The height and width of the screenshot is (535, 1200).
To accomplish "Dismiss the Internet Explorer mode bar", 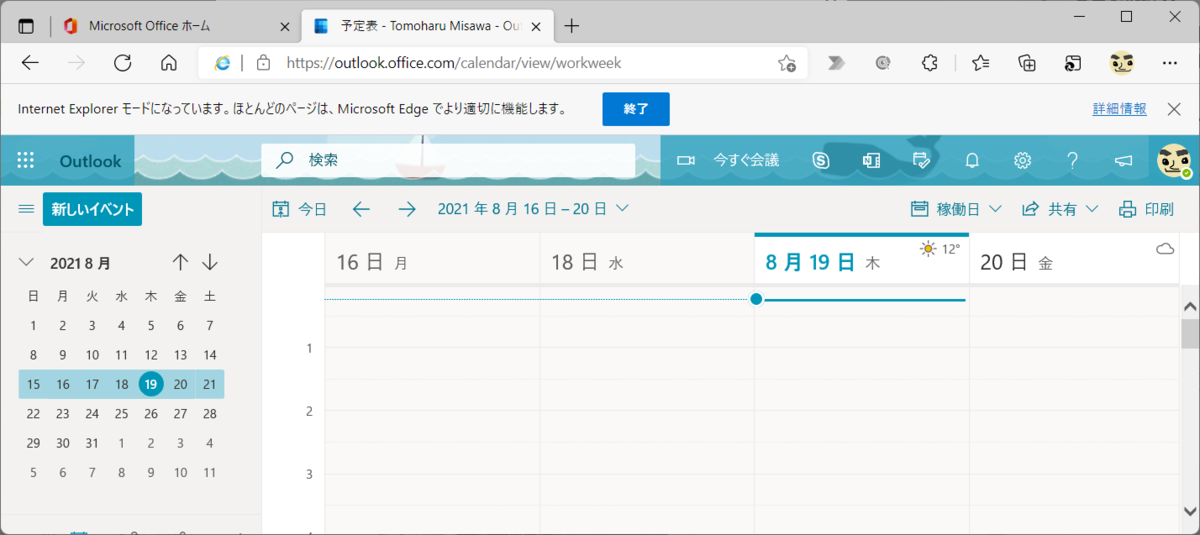I will coord(1174,109).
